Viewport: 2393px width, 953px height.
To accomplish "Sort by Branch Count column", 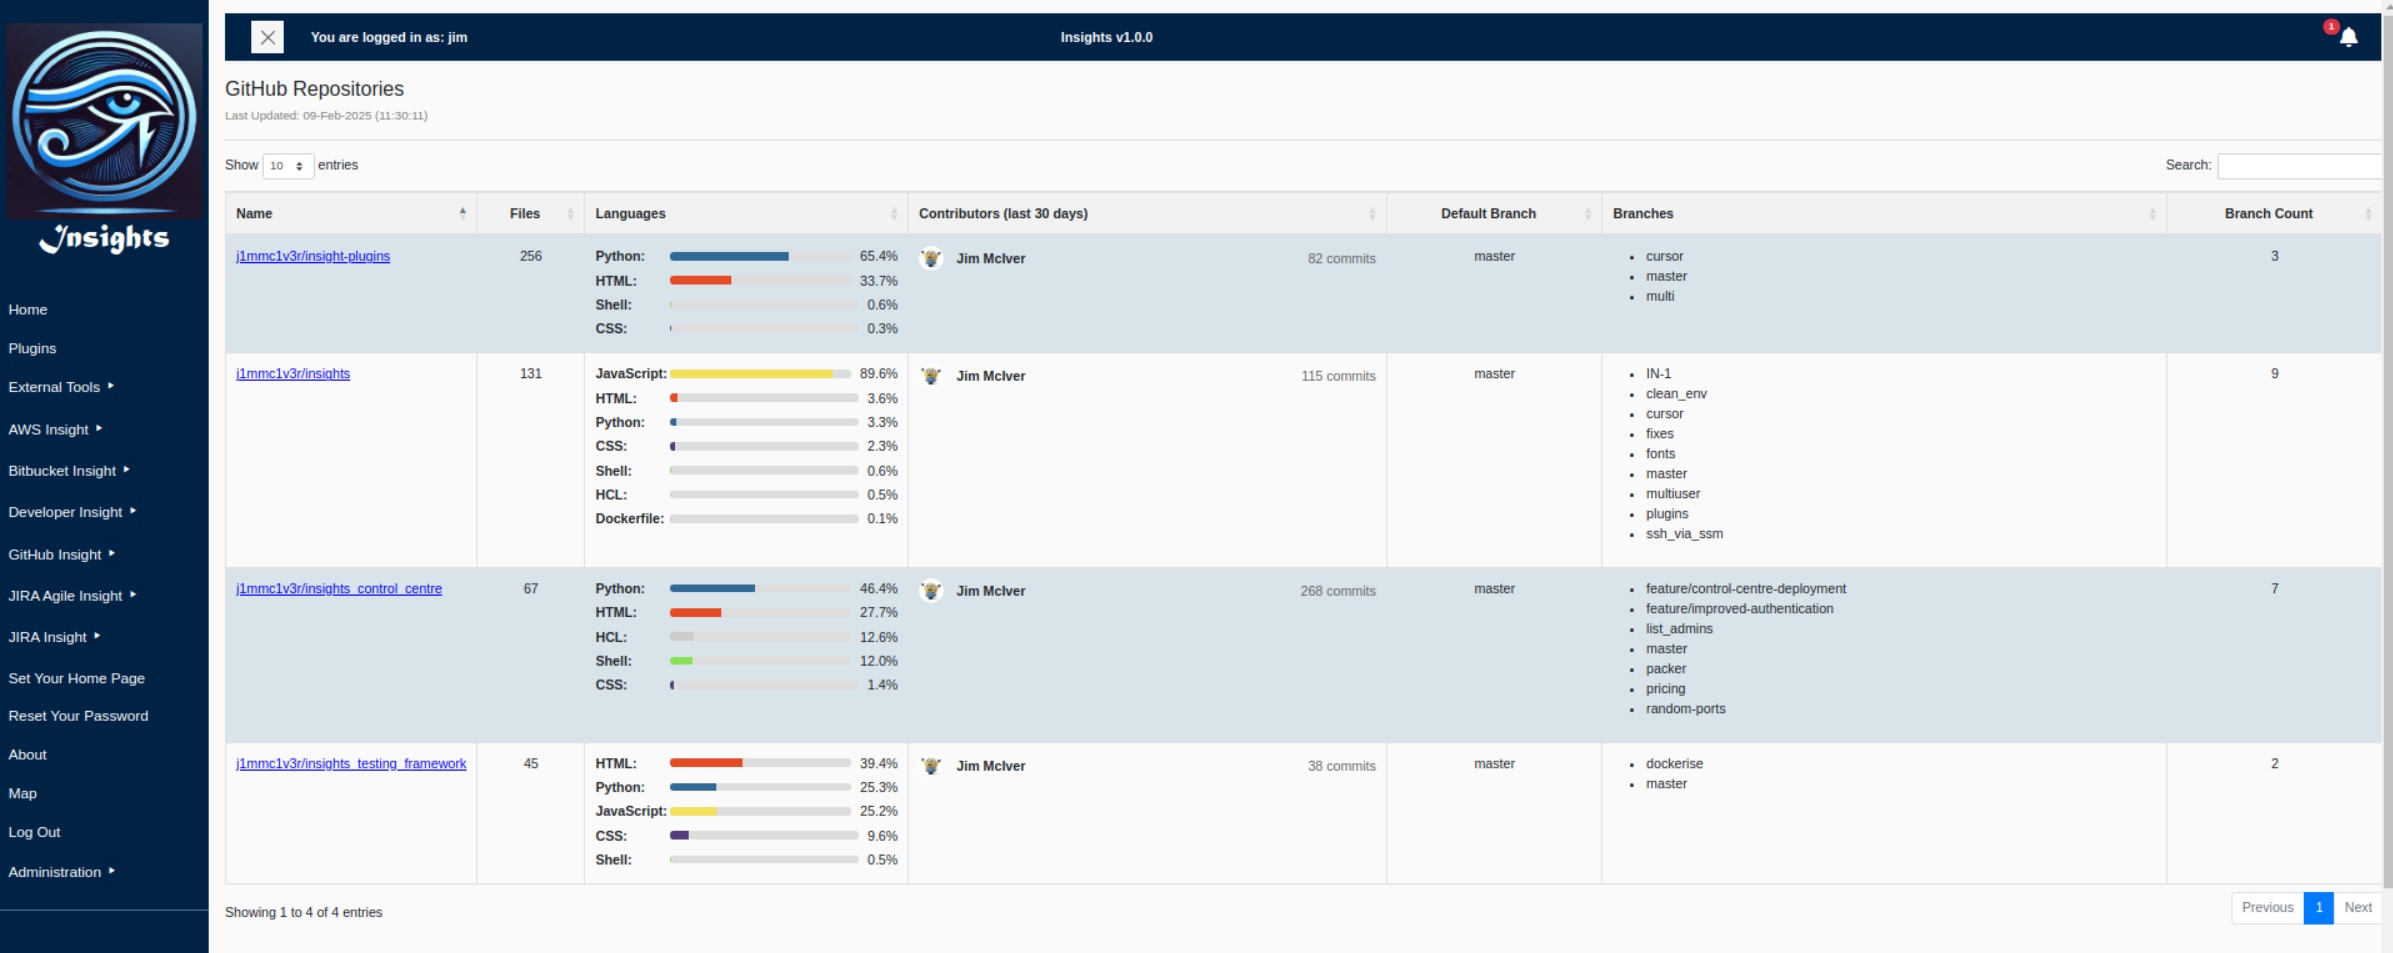I will (2273, 213).
